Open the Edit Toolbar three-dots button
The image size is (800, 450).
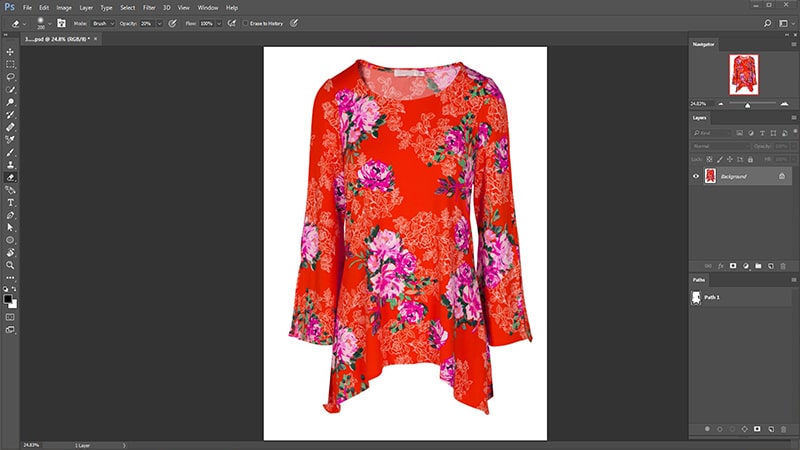[x=10, y=278]
